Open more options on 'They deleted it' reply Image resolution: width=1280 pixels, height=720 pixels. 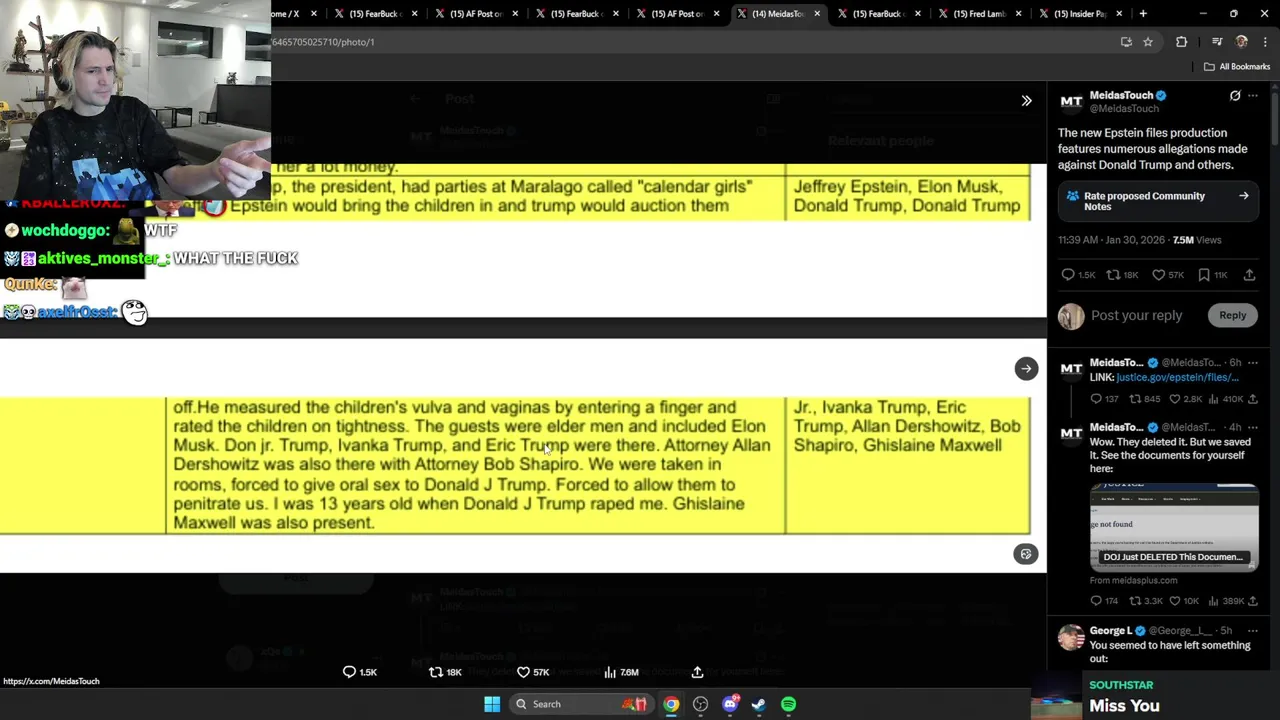[1253, 428]
